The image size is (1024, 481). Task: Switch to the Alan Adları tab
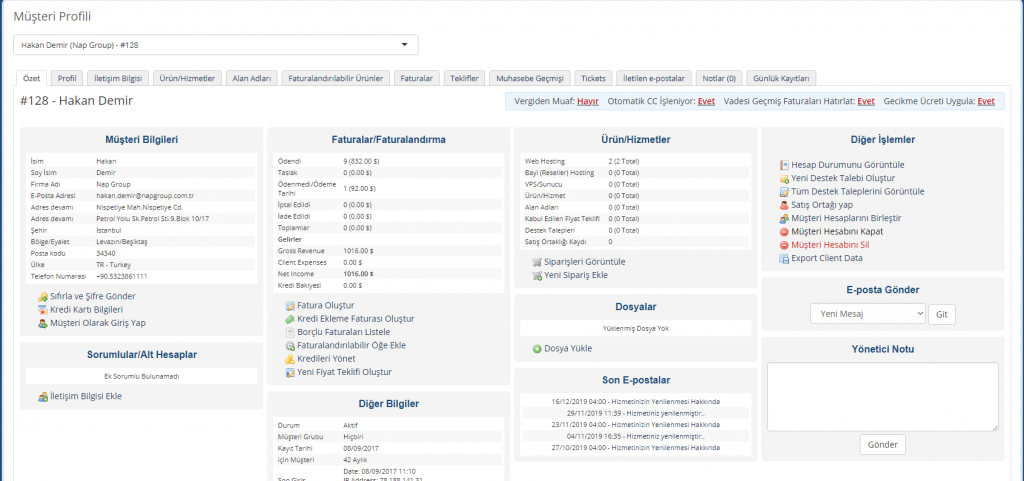pos(253,78)
